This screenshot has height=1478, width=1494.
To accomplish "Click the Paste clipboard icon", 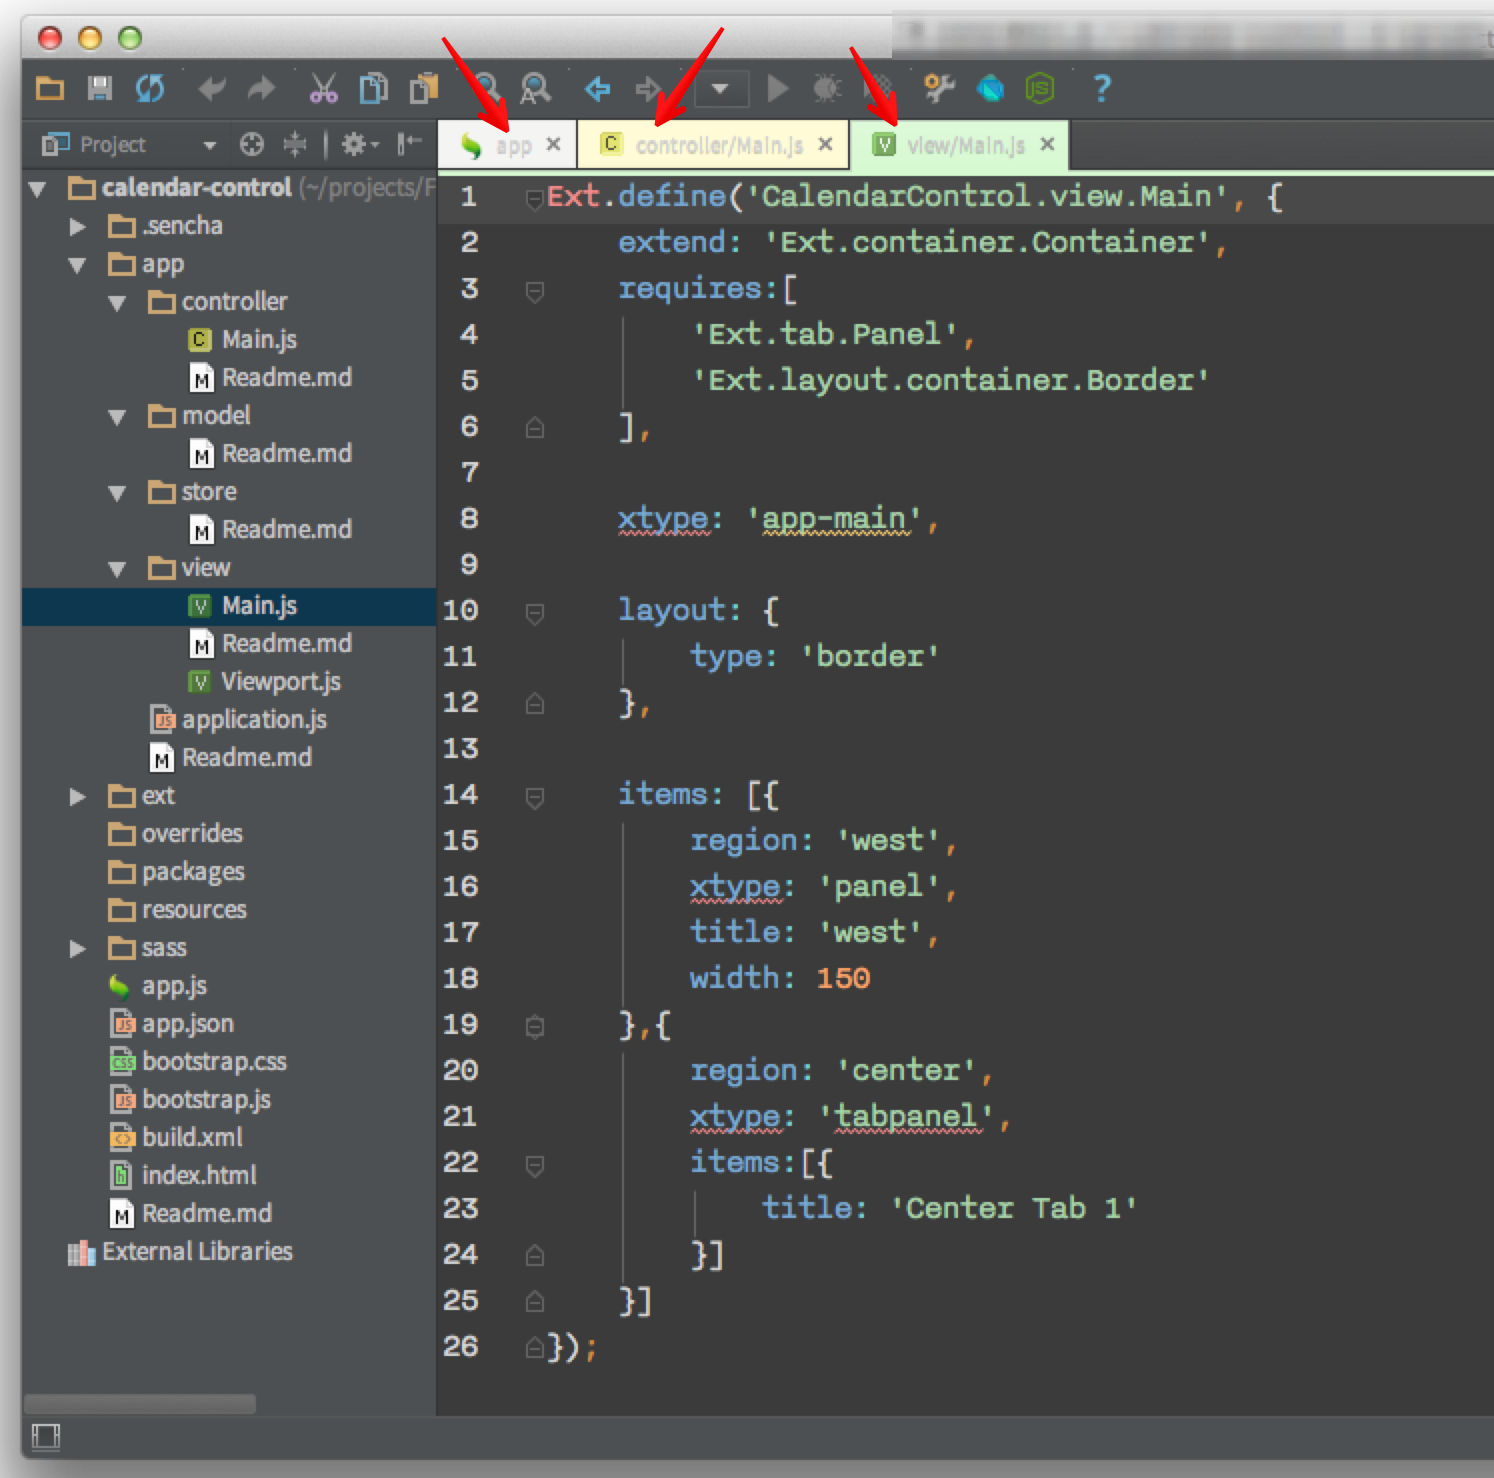I will click(x=424, y=89).
